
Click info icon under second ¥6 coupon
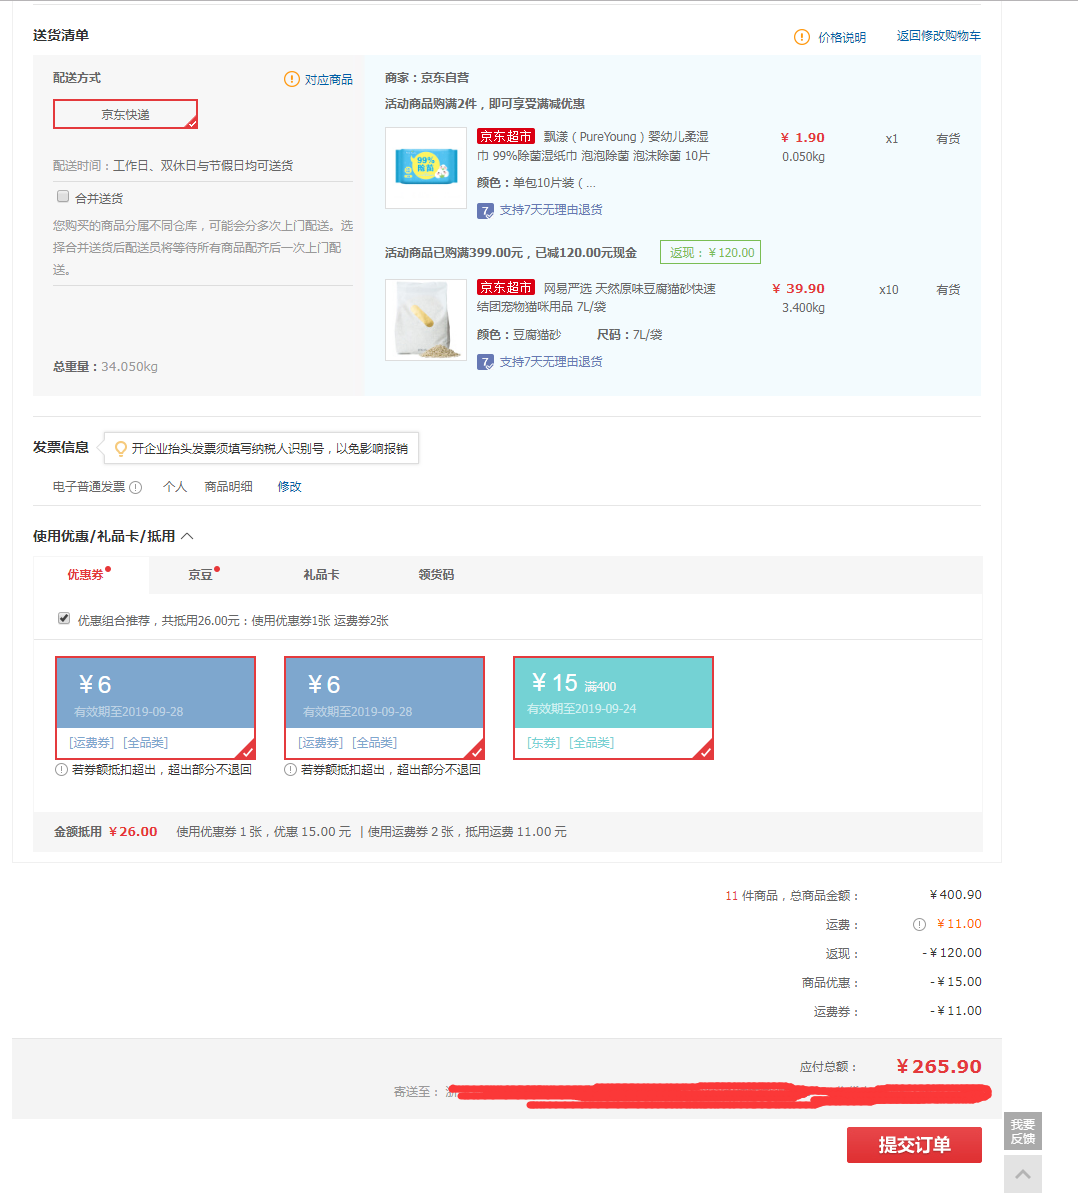click(x=291, y=770)
